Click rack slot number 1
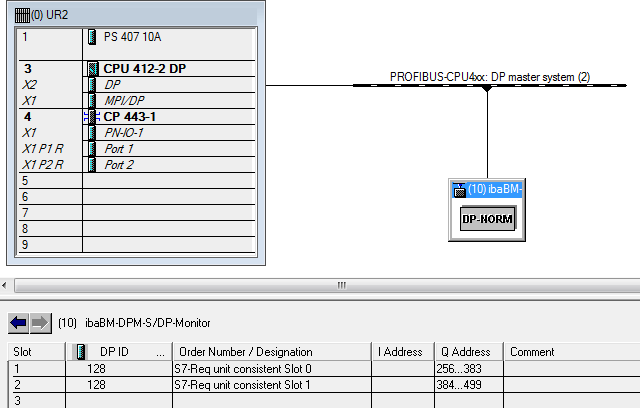Viewport: 640px width, 408px height. 25,37
